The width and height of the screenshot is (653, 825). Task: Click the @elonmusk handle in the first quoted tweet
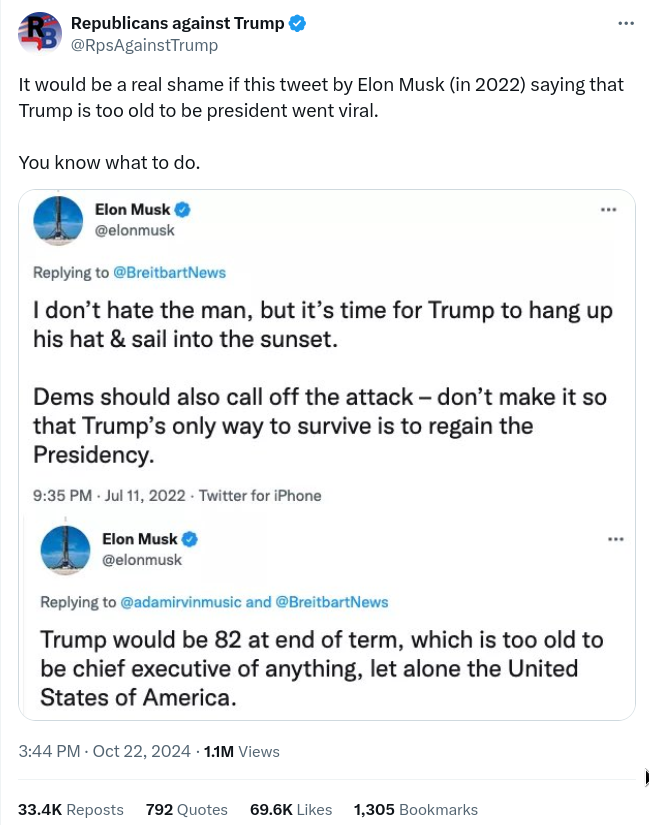(x=135, y=230)
